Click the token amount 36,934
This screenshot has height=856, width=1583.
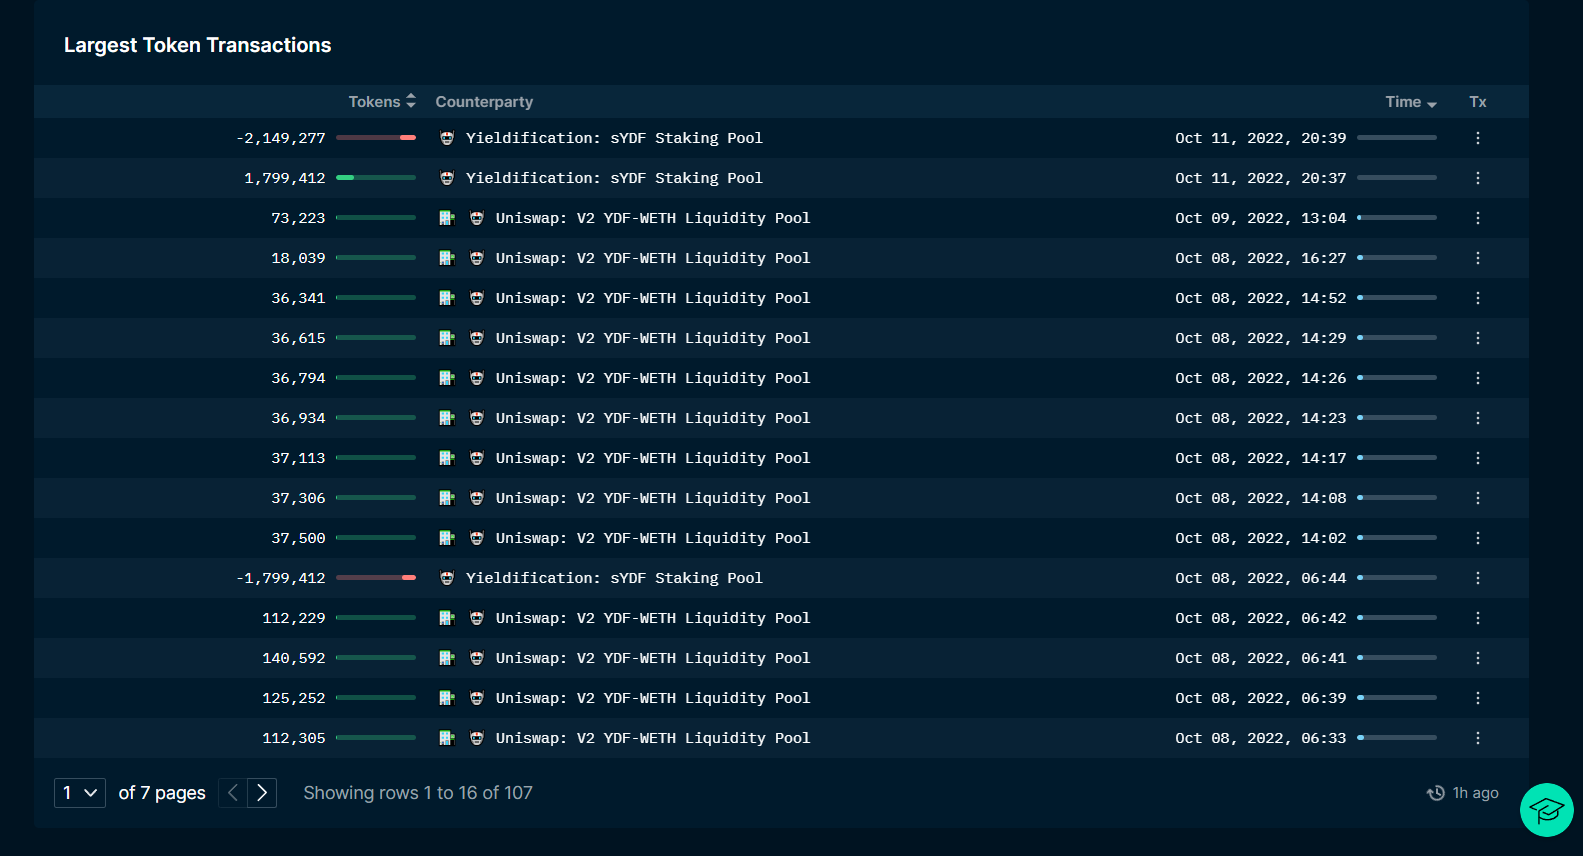point(298,418)
